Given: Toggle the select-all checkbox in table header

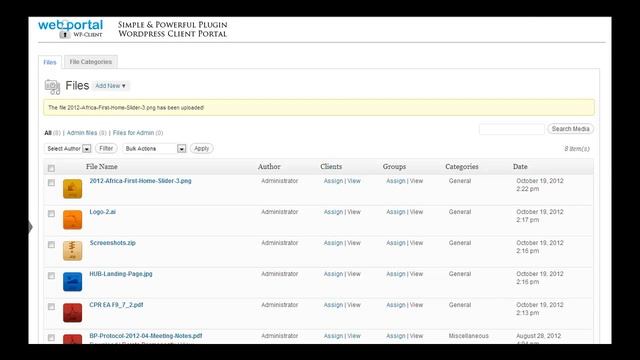Looking at the screenshot, I should [x=51, y=168].
